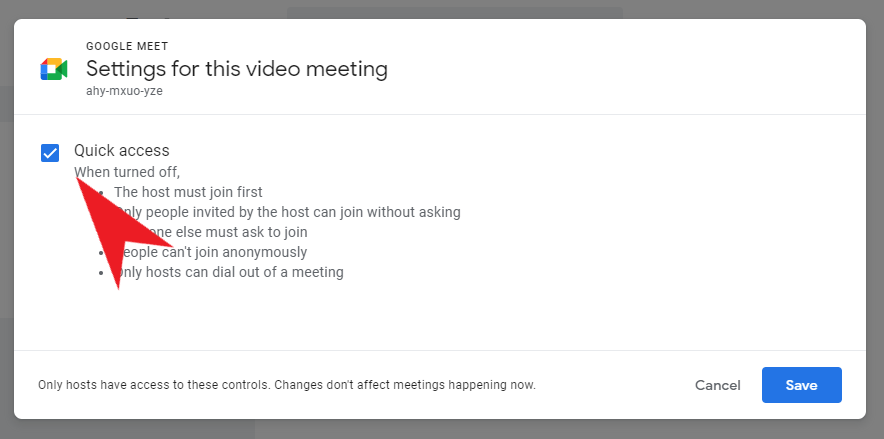Click the "When turned off," description line

click(127, 172)
